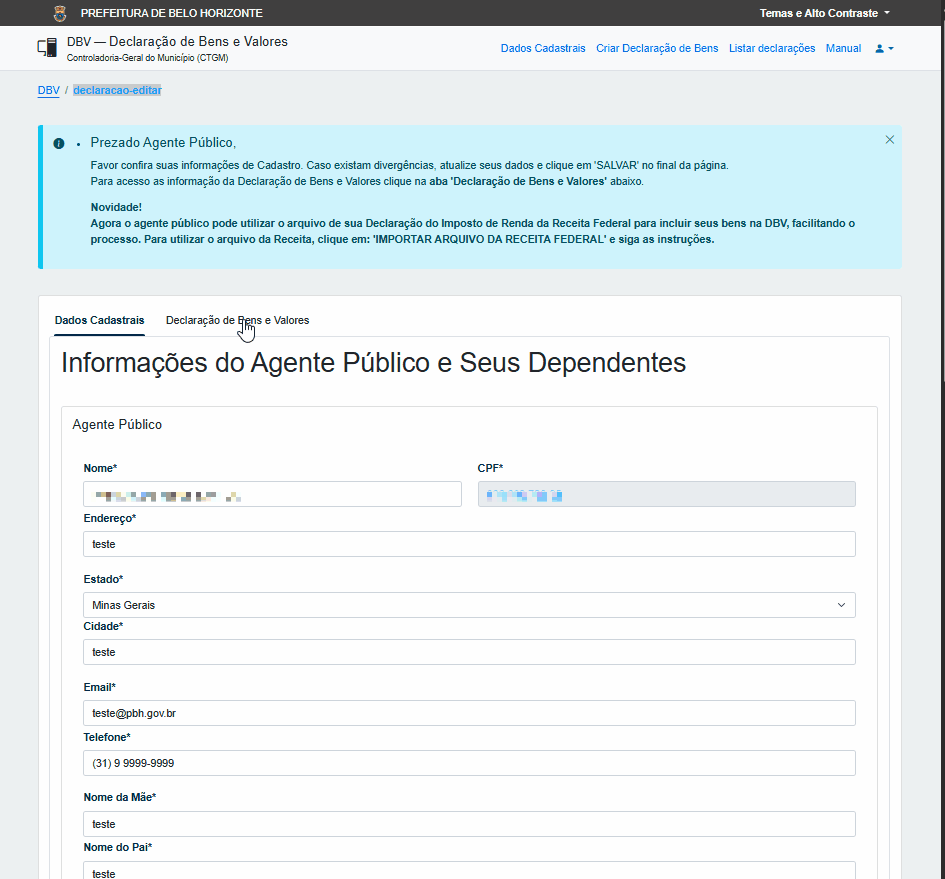Click the DBV breadcrumb link
Screen dimensions: 945x879
coord(48,90)
